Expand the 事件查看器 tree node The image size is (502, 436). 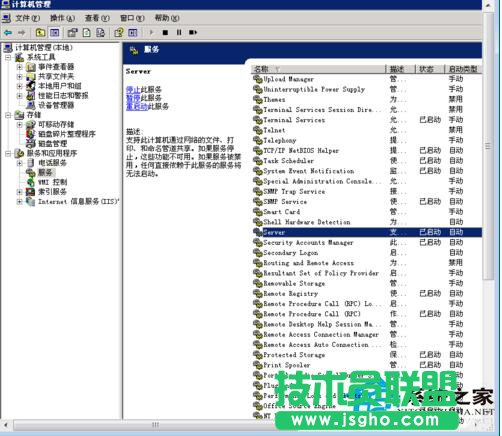tap(19, 67)
